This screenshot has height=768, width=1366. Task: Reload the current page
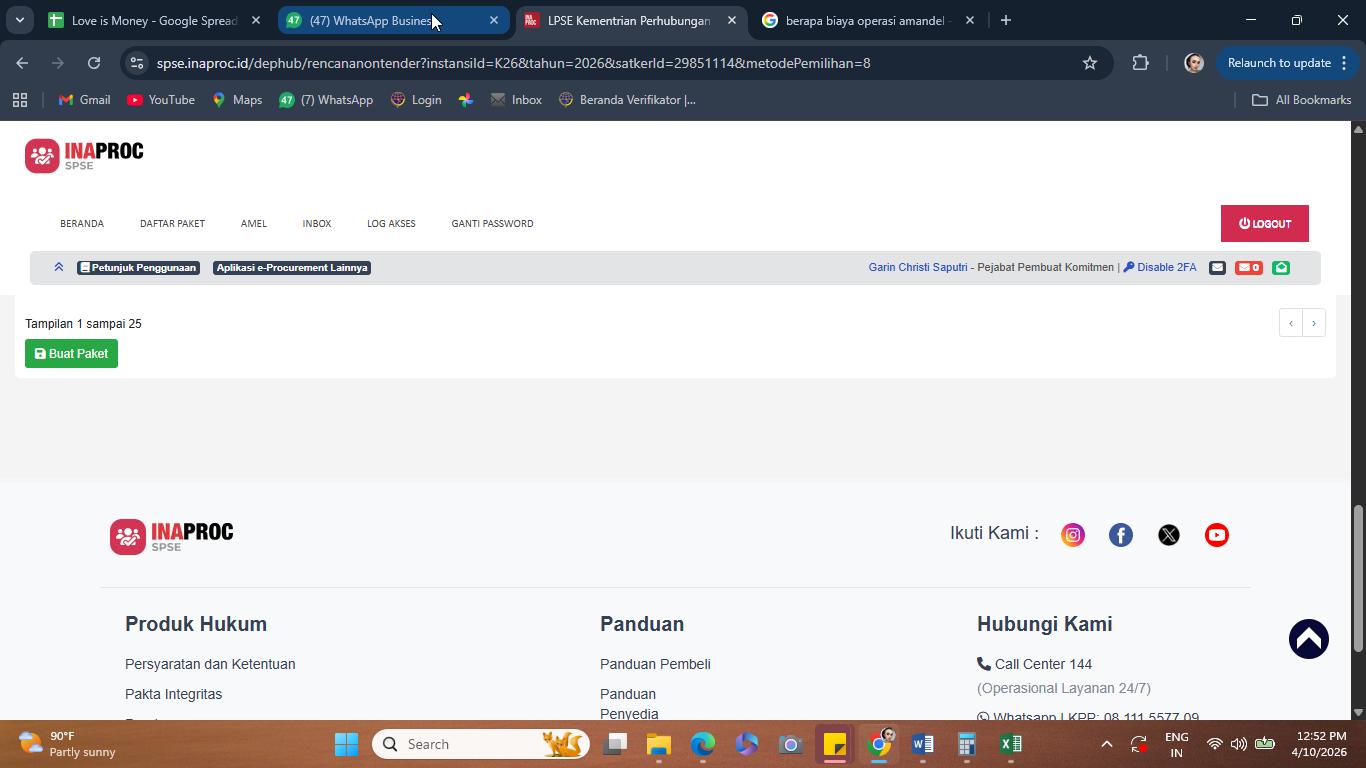94,63
